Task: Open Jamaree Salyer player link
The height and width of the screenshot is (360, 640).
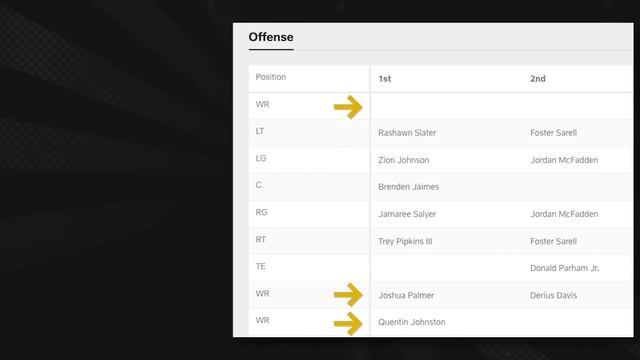Action: coord(407,214)
